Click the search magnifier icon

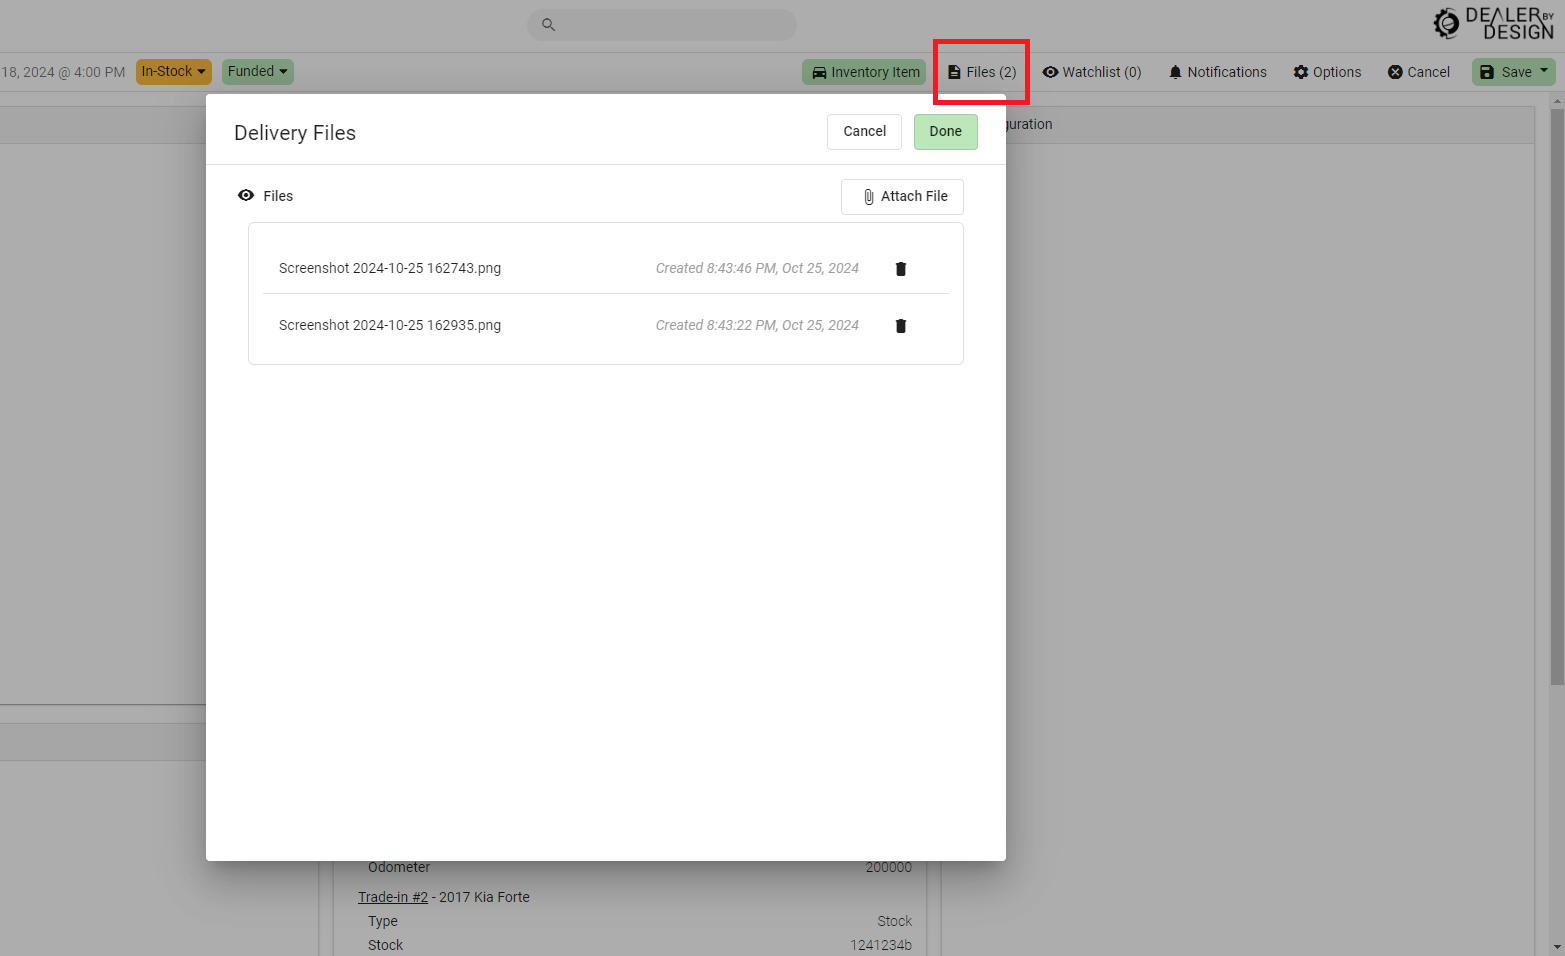548,25
